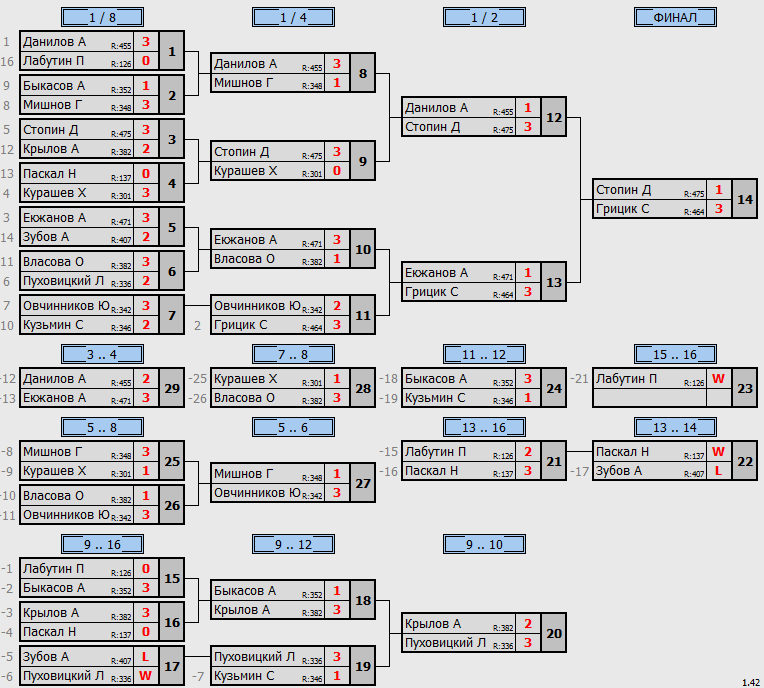Image resolution: width=764 pixels, height=688 pixels.
Task: Click the 9 .. 10 placement header
Action: point(484,544)
